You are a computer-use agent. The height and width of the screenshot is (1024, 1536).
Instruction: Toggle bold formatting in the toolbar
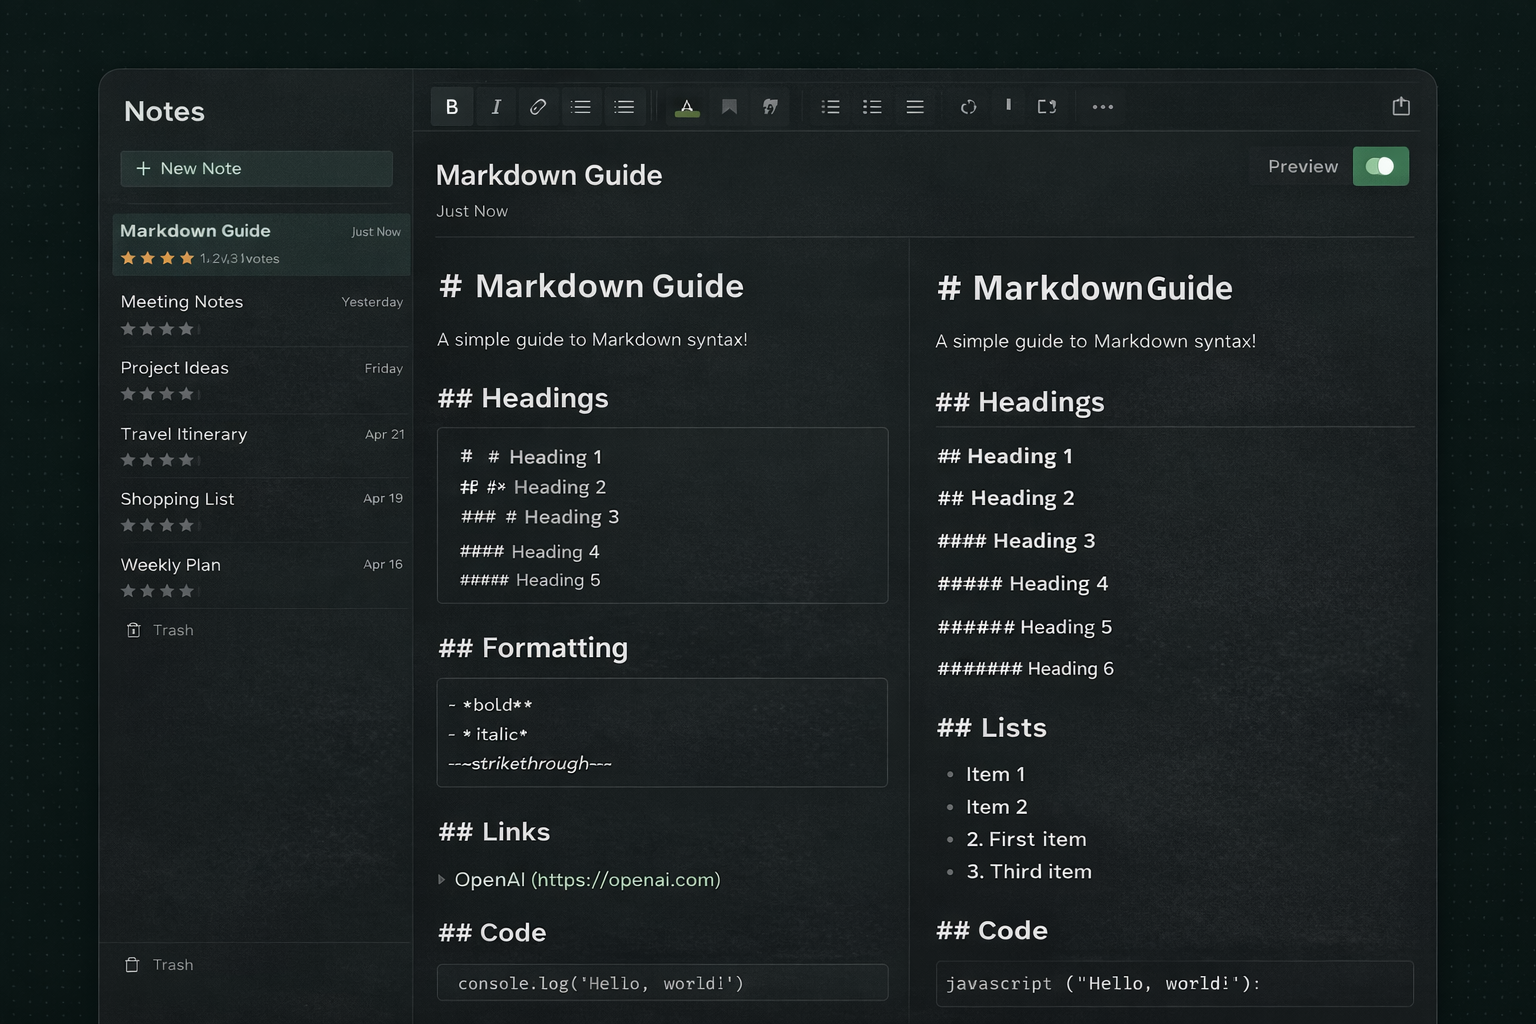[452, 107]
